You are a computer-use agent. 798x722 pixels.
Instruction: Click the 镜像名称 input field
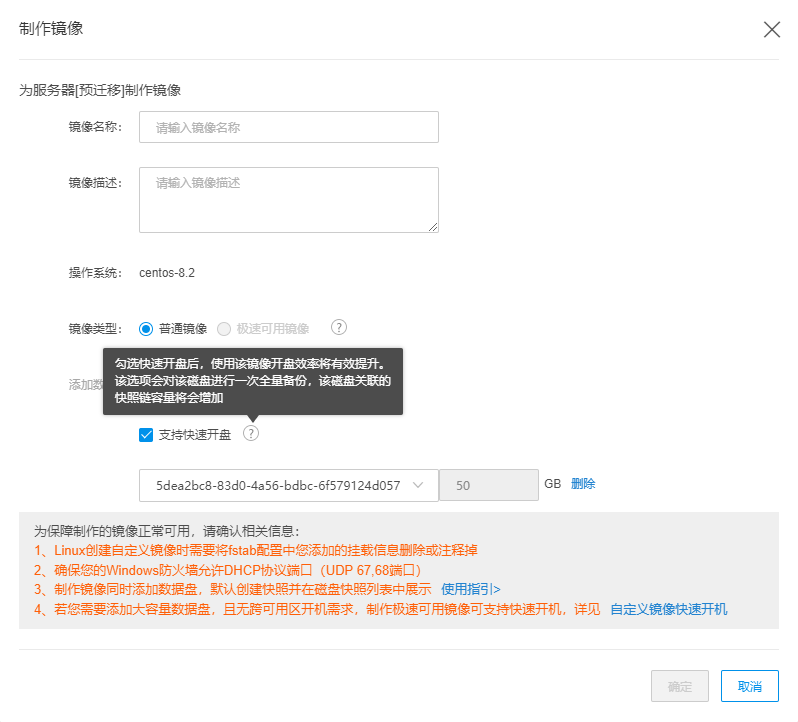click(289, 127)
